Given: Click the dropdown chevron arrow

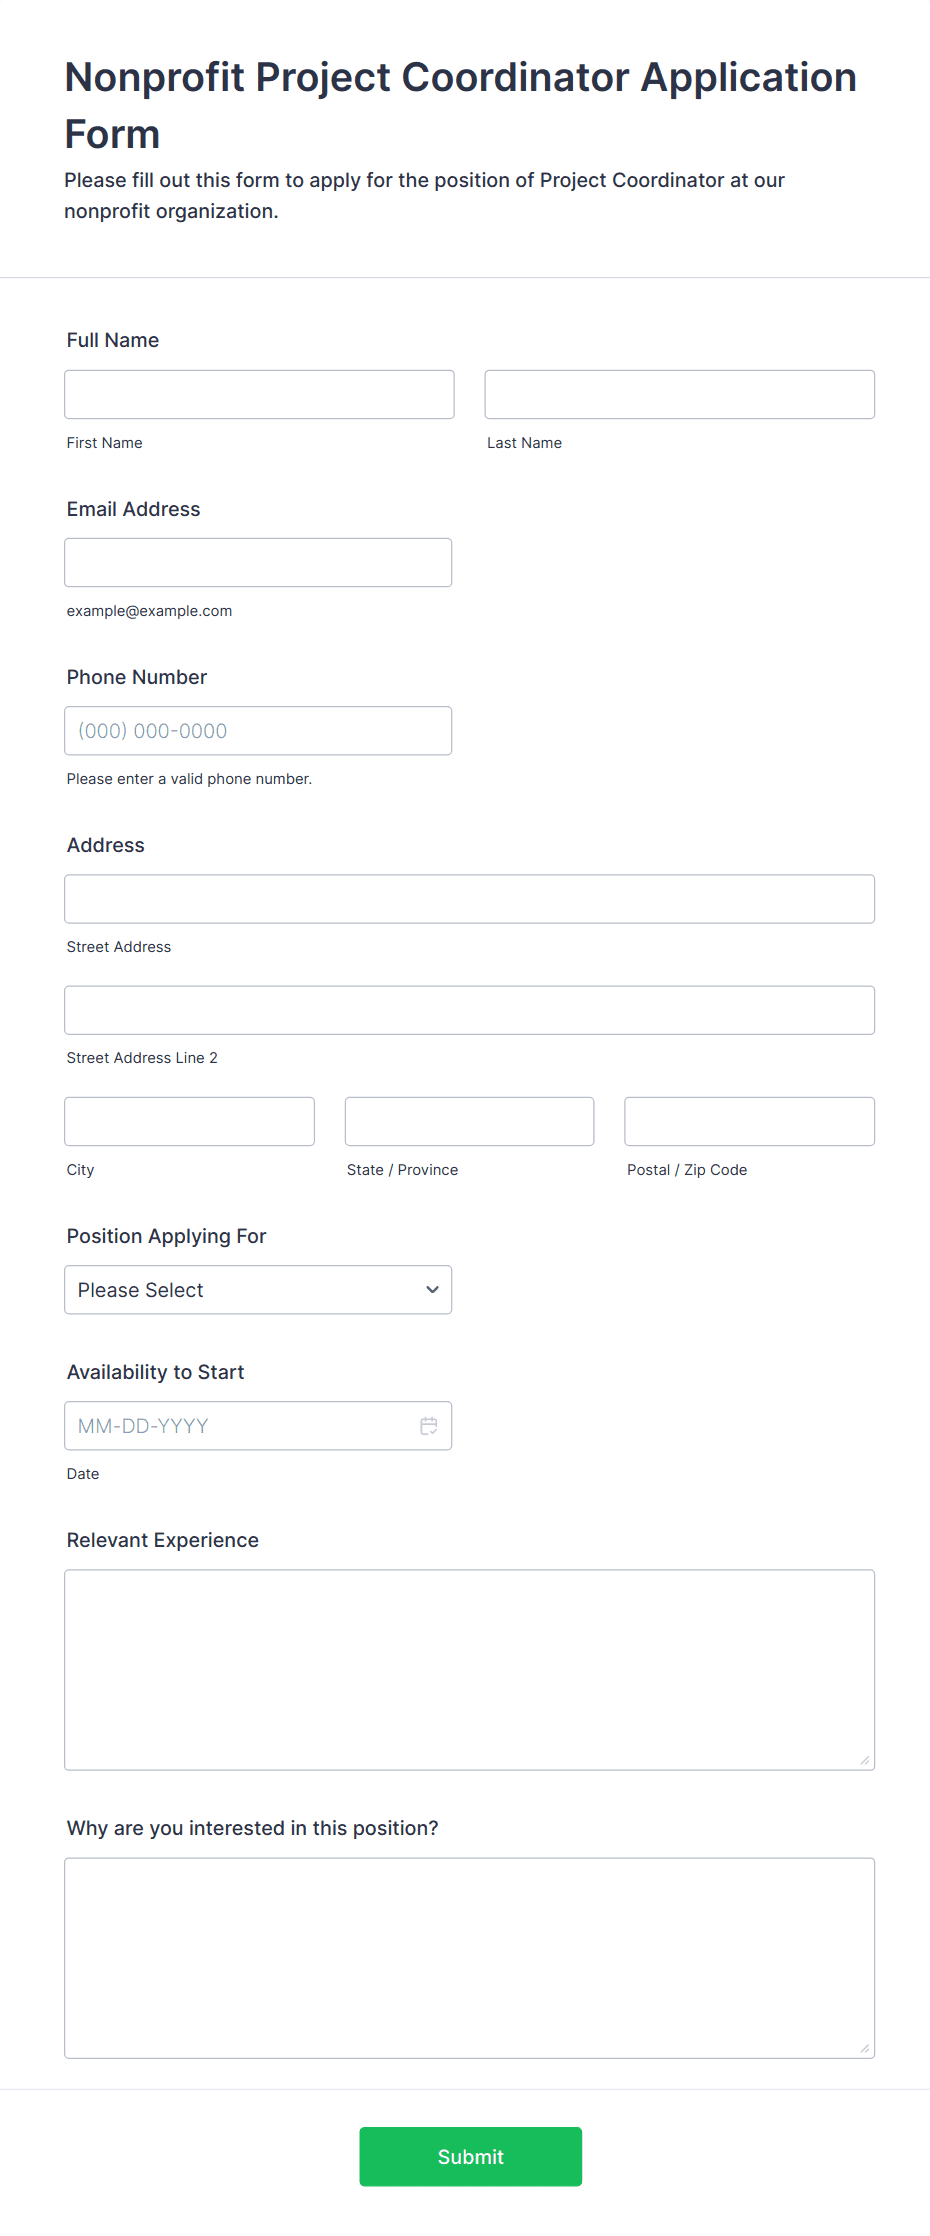Looking at the screenshot, I should 432,1290.
